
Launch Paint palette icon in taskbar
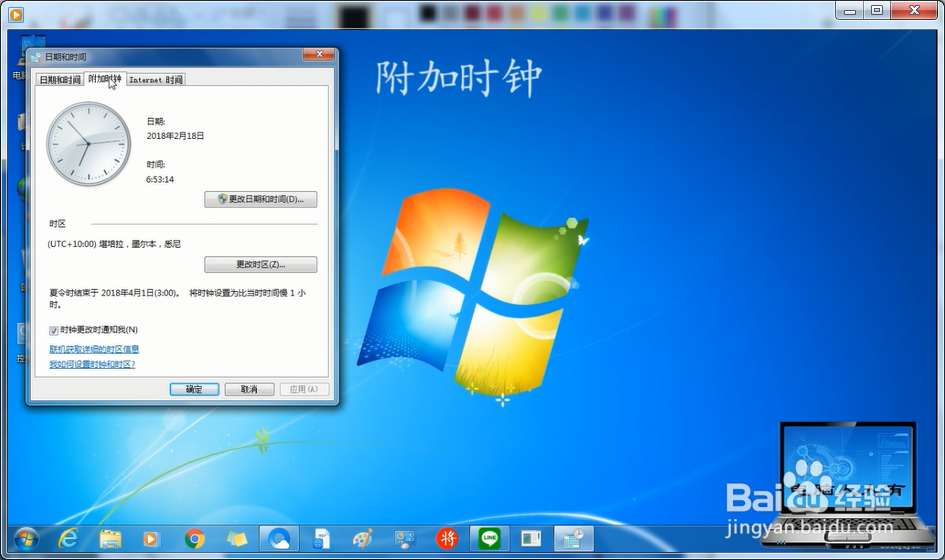coord(363,538)
